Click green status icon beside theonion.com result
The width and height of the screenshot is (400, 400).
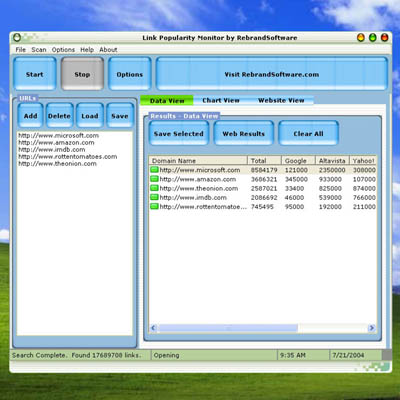point(154,188)
